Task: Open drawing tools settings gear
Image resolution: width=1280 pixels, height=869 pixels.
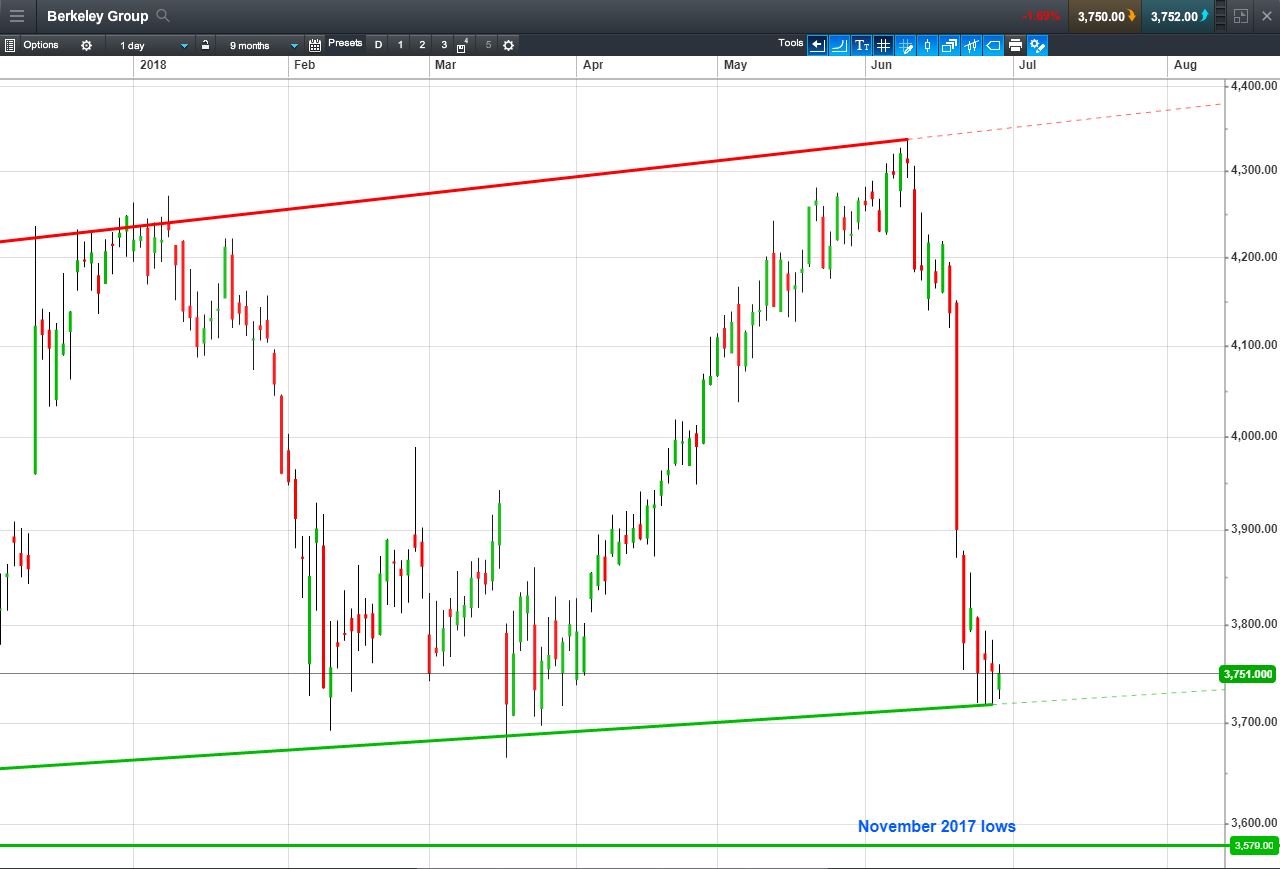Action: click(x=1037, y=45)
